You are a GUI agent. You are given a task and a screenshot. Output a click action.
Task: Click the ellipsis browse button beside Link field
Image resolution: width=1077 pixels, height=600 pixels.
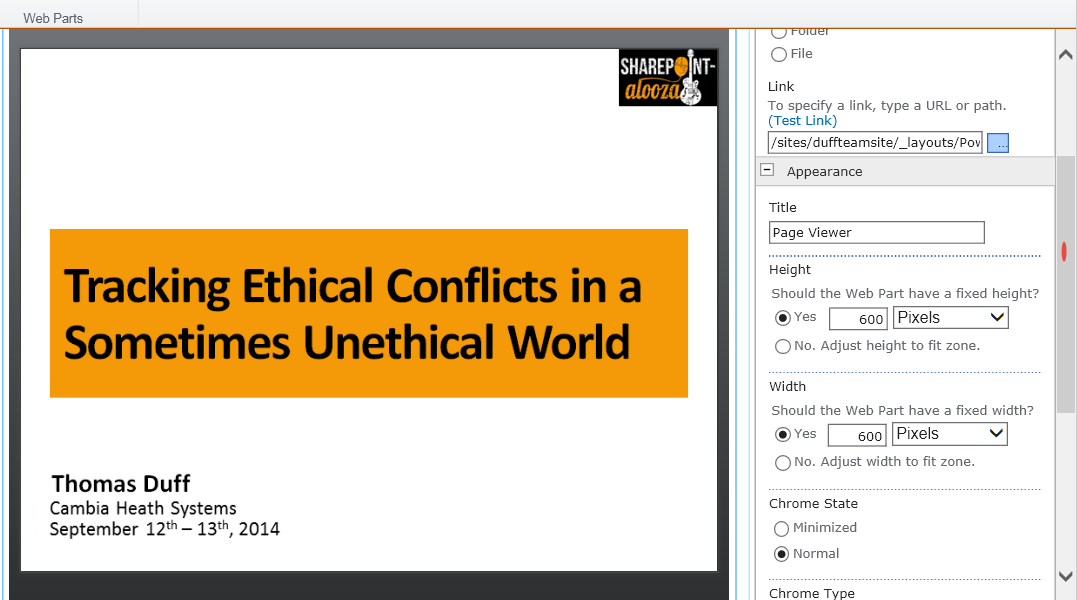click(998, 143)
